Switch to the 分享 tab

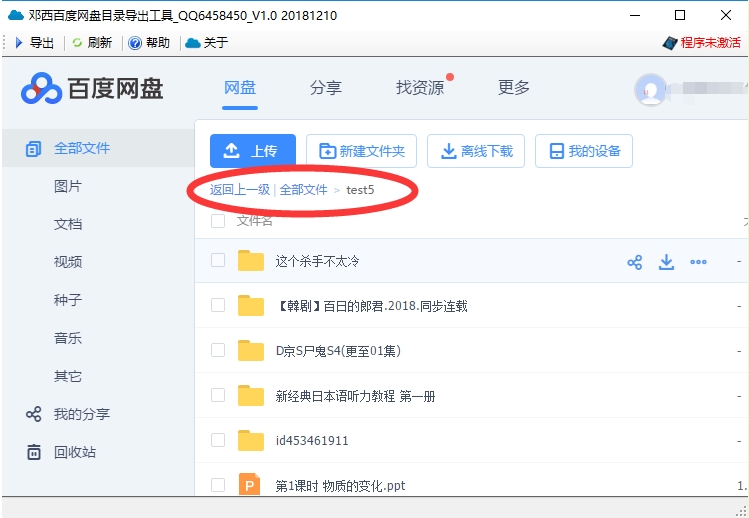click(x=326, y=88)
